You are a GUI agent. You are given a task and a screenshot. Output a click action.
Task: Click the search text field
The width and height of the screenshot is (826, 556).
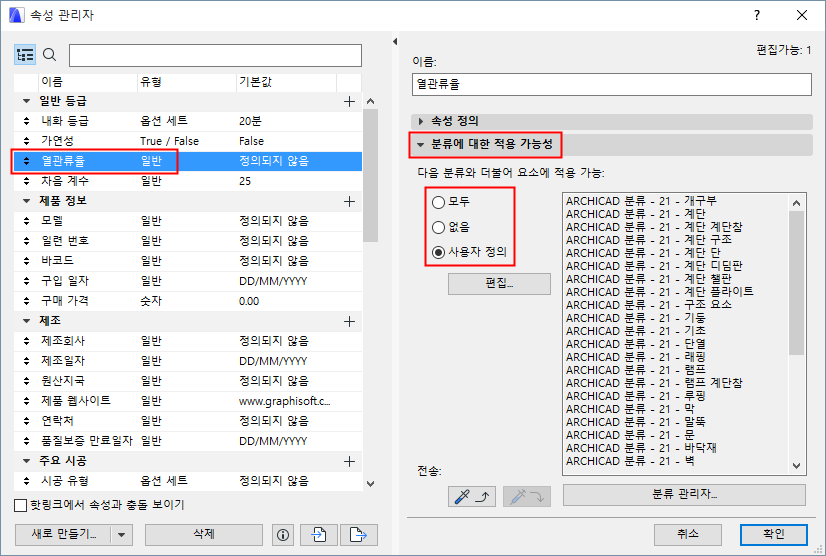pyautogui.click(x=215, y=55)
